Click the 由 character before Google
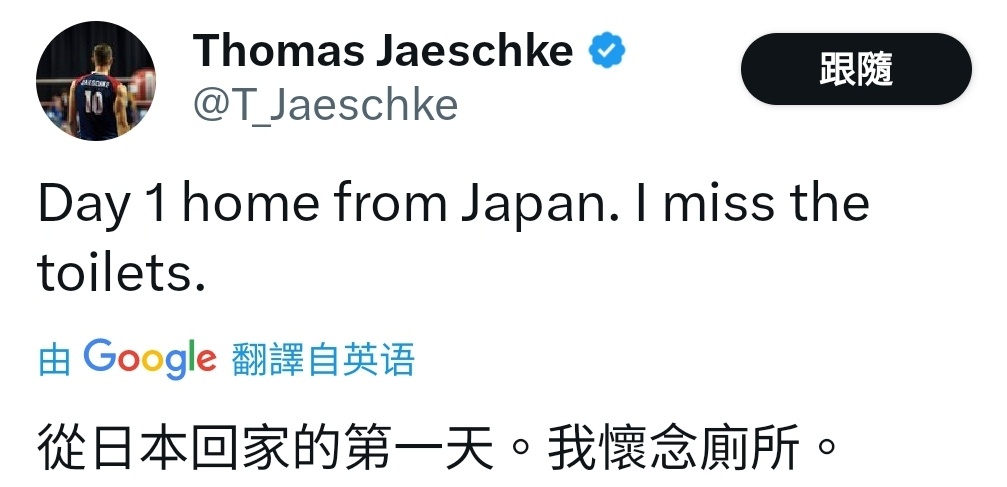Screen dimensions: 1007x487 point(54,359)
